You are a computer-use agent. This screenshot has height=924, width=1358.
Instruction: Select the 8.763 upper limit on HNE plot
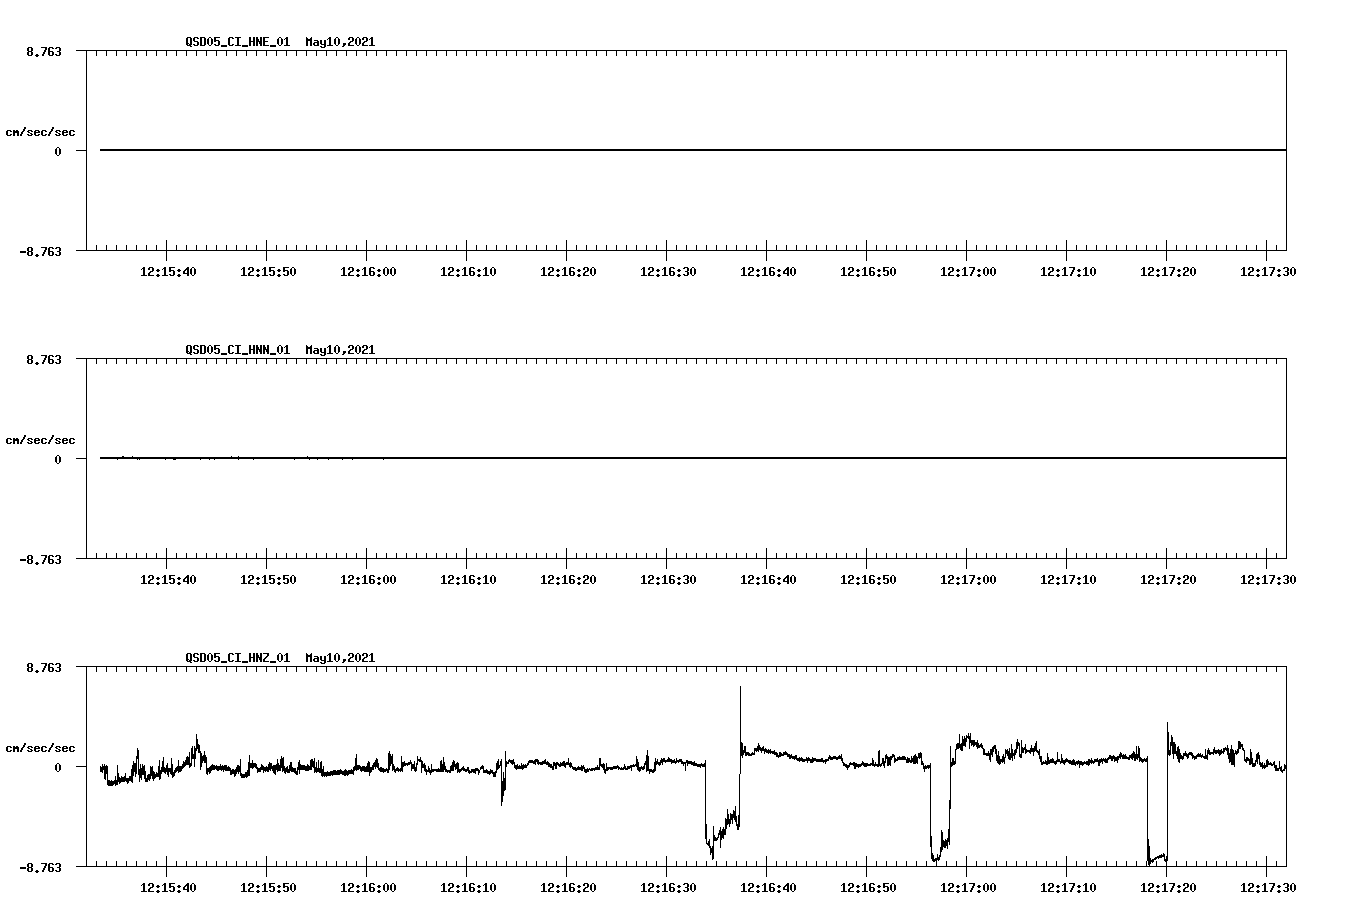coord(43,51)
